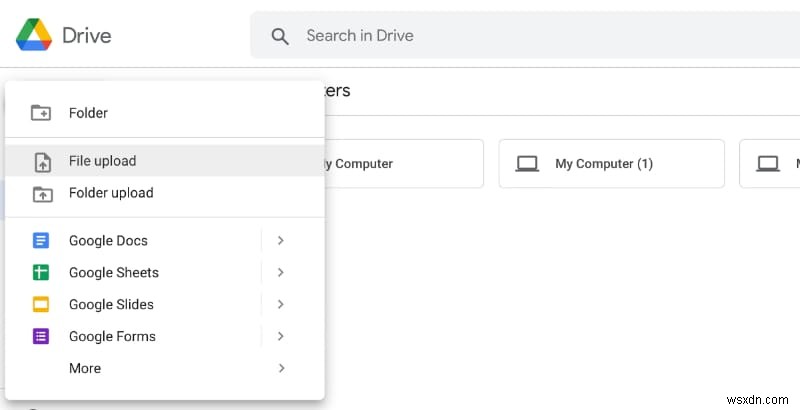This screenshot has width=800, height=410.
Task: Focus the Search in Drive field
Action: click(x=524, y=35)
